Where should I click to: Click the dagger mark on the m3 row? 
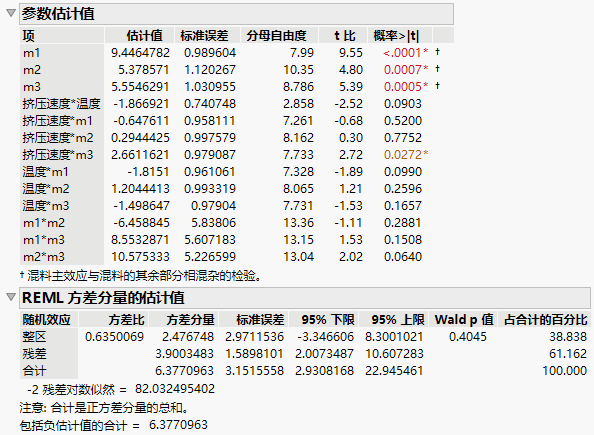pyautogui.click(x=438, y=86)
